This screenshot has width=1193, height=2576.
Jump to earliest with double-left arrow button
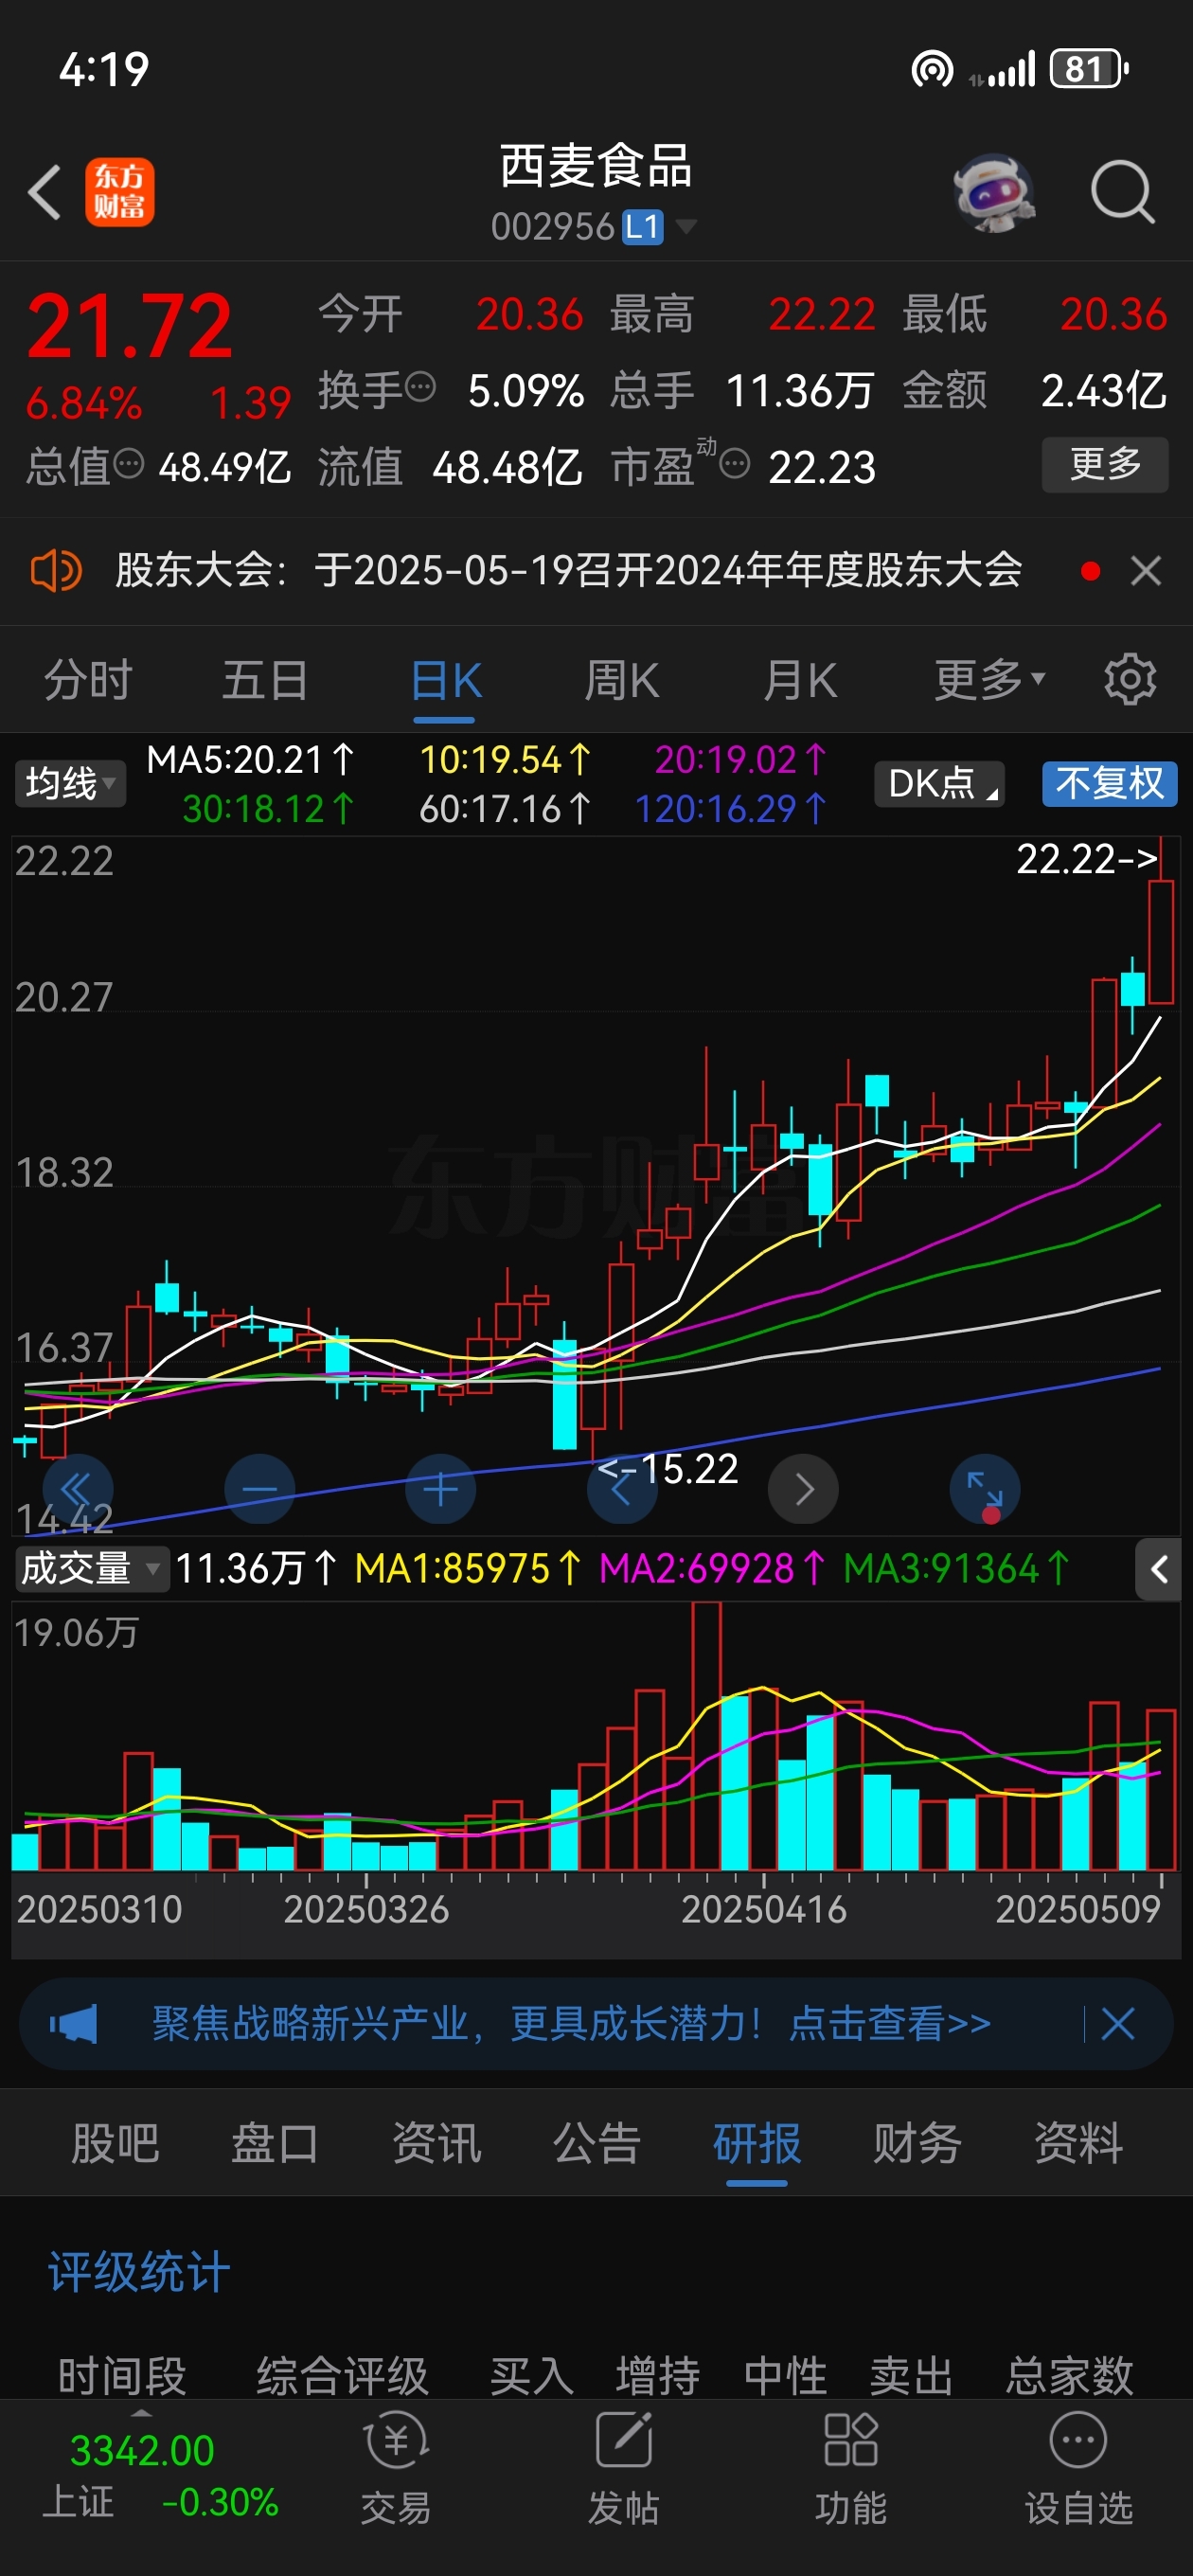(77, 1489)
